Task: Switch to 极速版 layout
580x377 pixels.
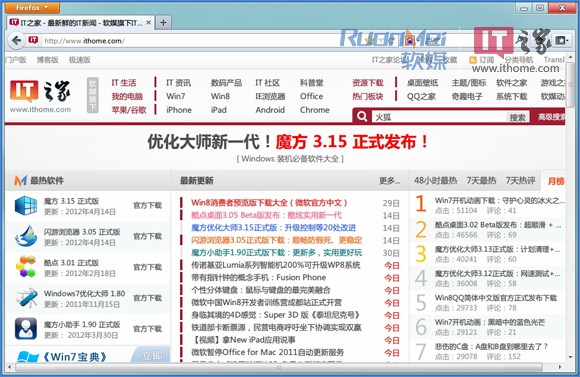Action: (80, 60)
